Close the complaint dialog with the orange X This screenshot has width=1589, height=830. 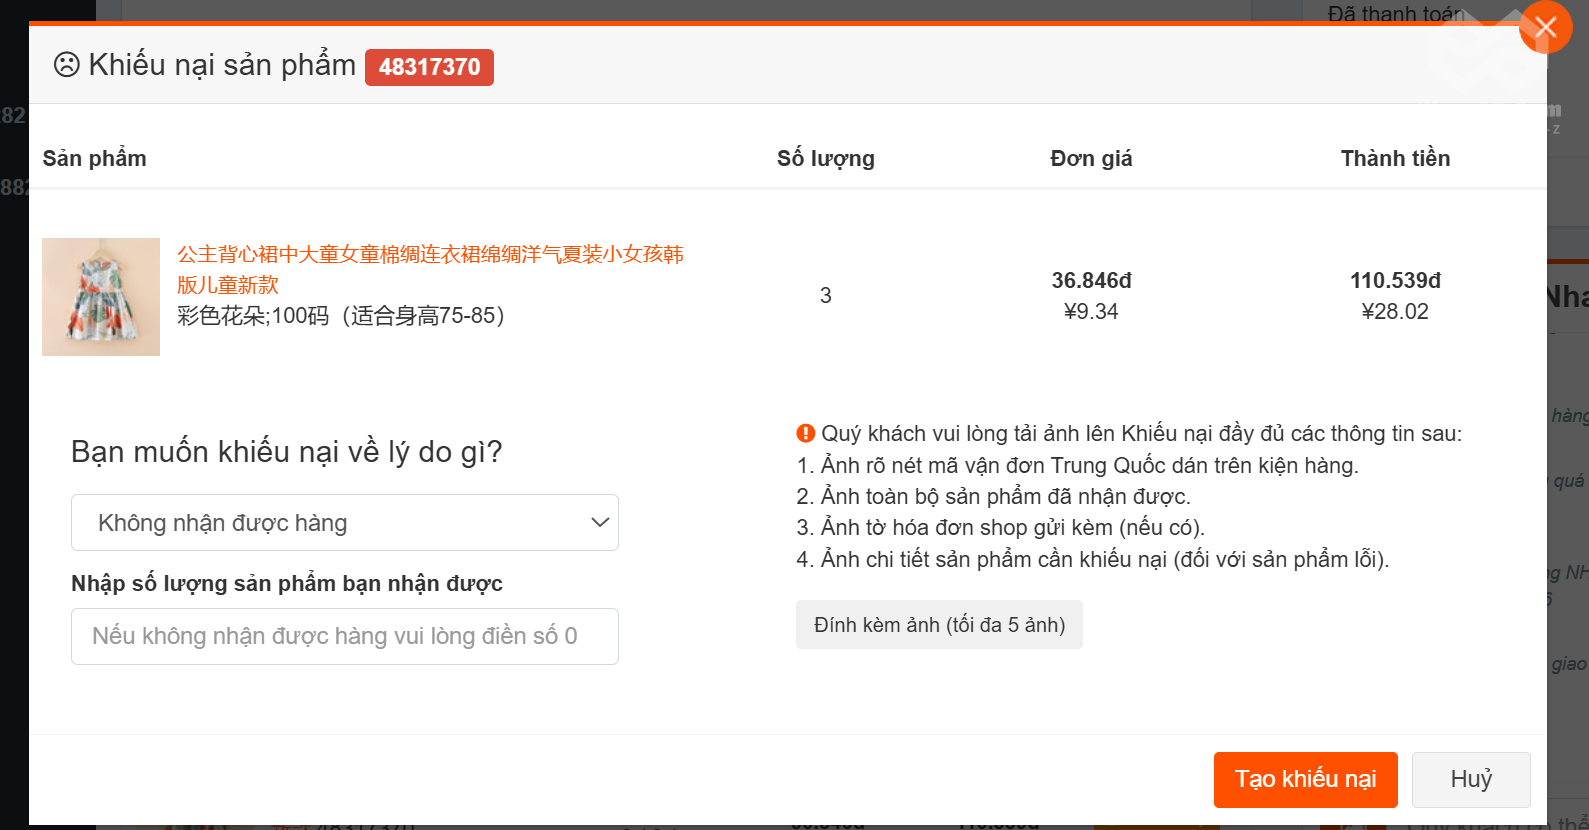click(x=1544, y=27)
